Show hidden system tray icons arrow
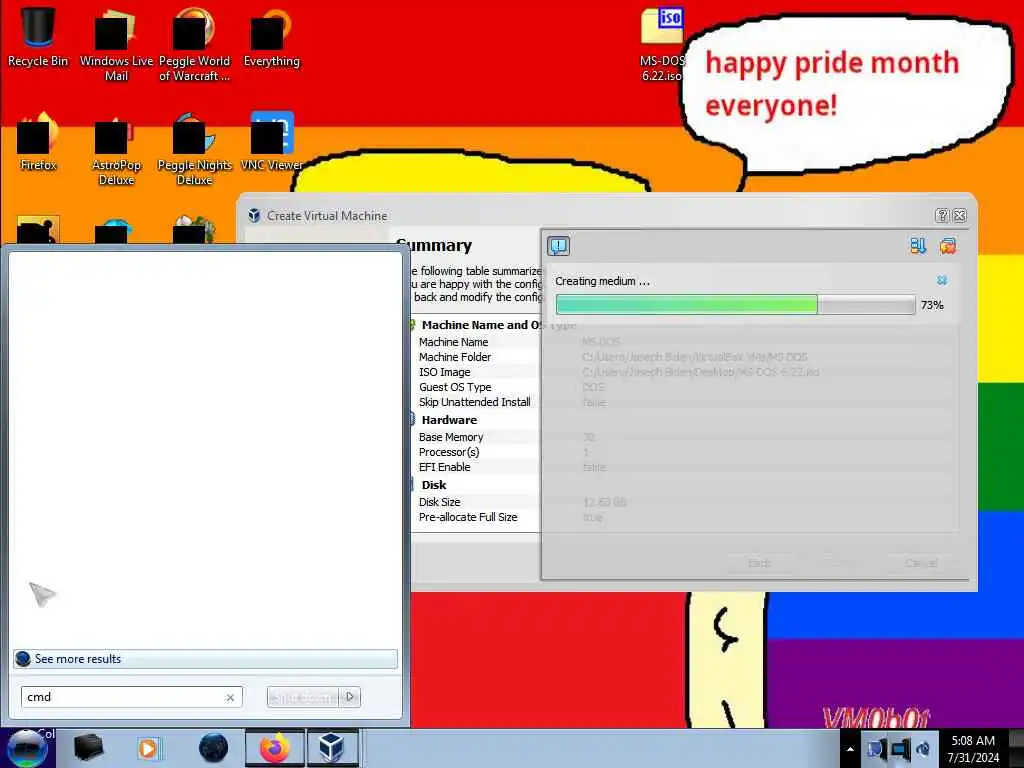Image resolution: width=1024 pixels, height=768 pixels. 850,749
